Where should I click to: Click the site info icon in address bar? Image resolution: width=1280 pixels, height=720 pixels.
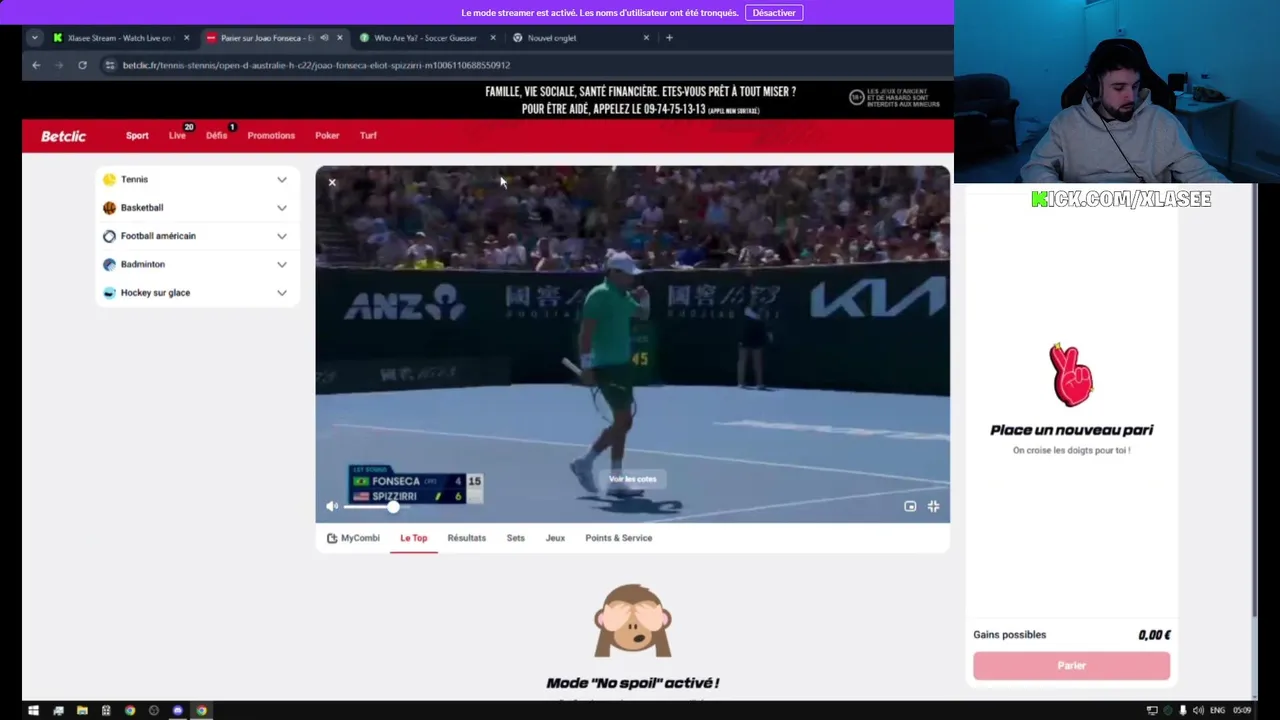[110, 65]
